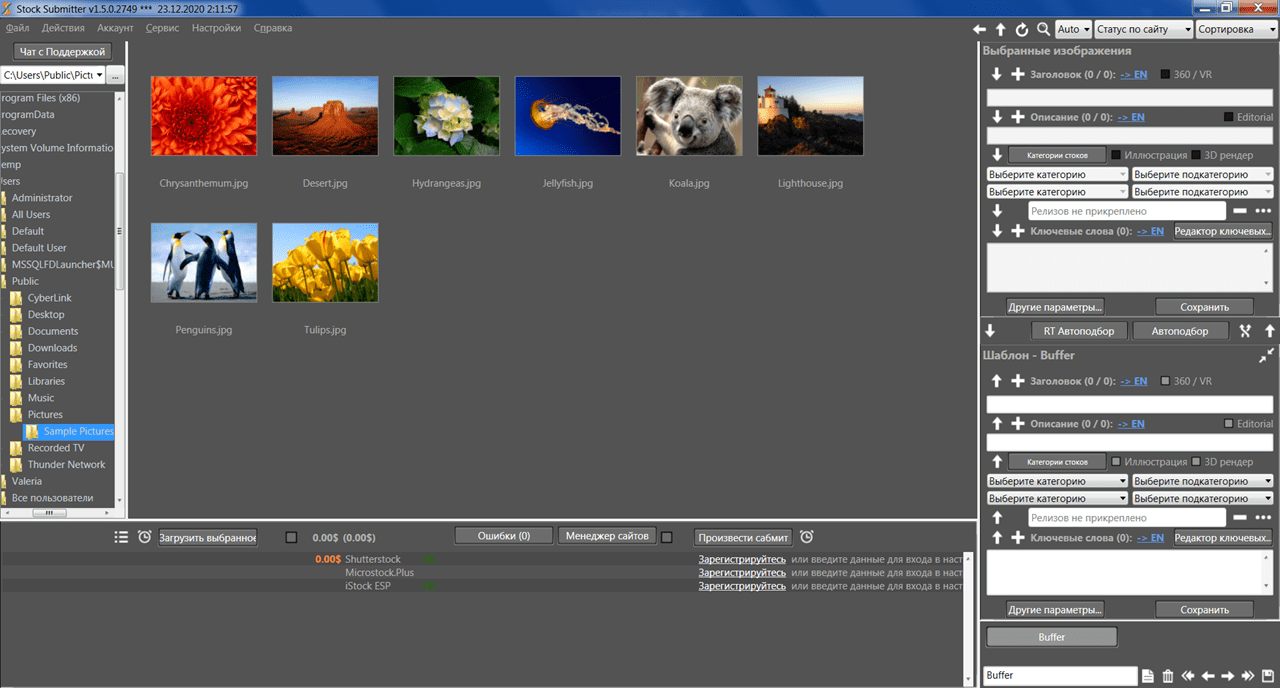Click plus icon next to Ключевые слова in Выбранные изображения

pos(1018,231)
